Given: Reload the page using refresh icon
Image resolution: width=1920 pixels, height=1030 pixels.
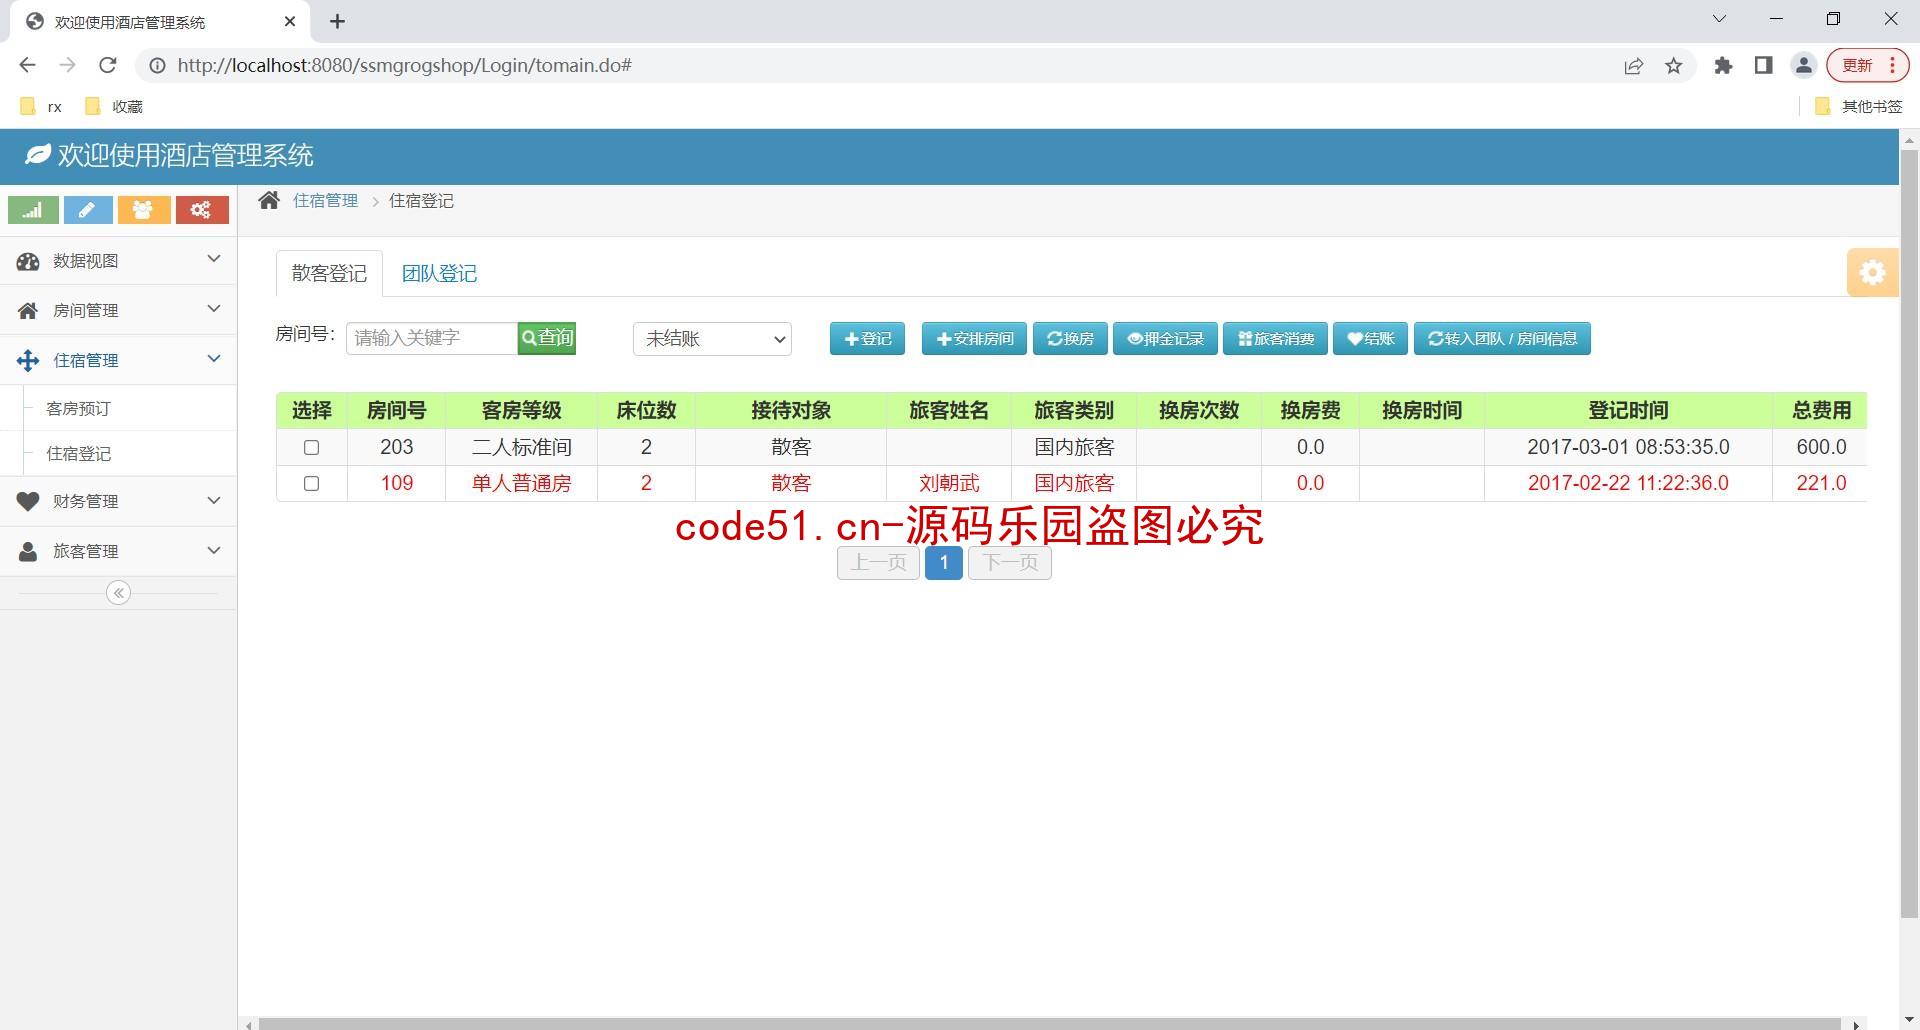Looking at the screenshot, I should point(108,65).
